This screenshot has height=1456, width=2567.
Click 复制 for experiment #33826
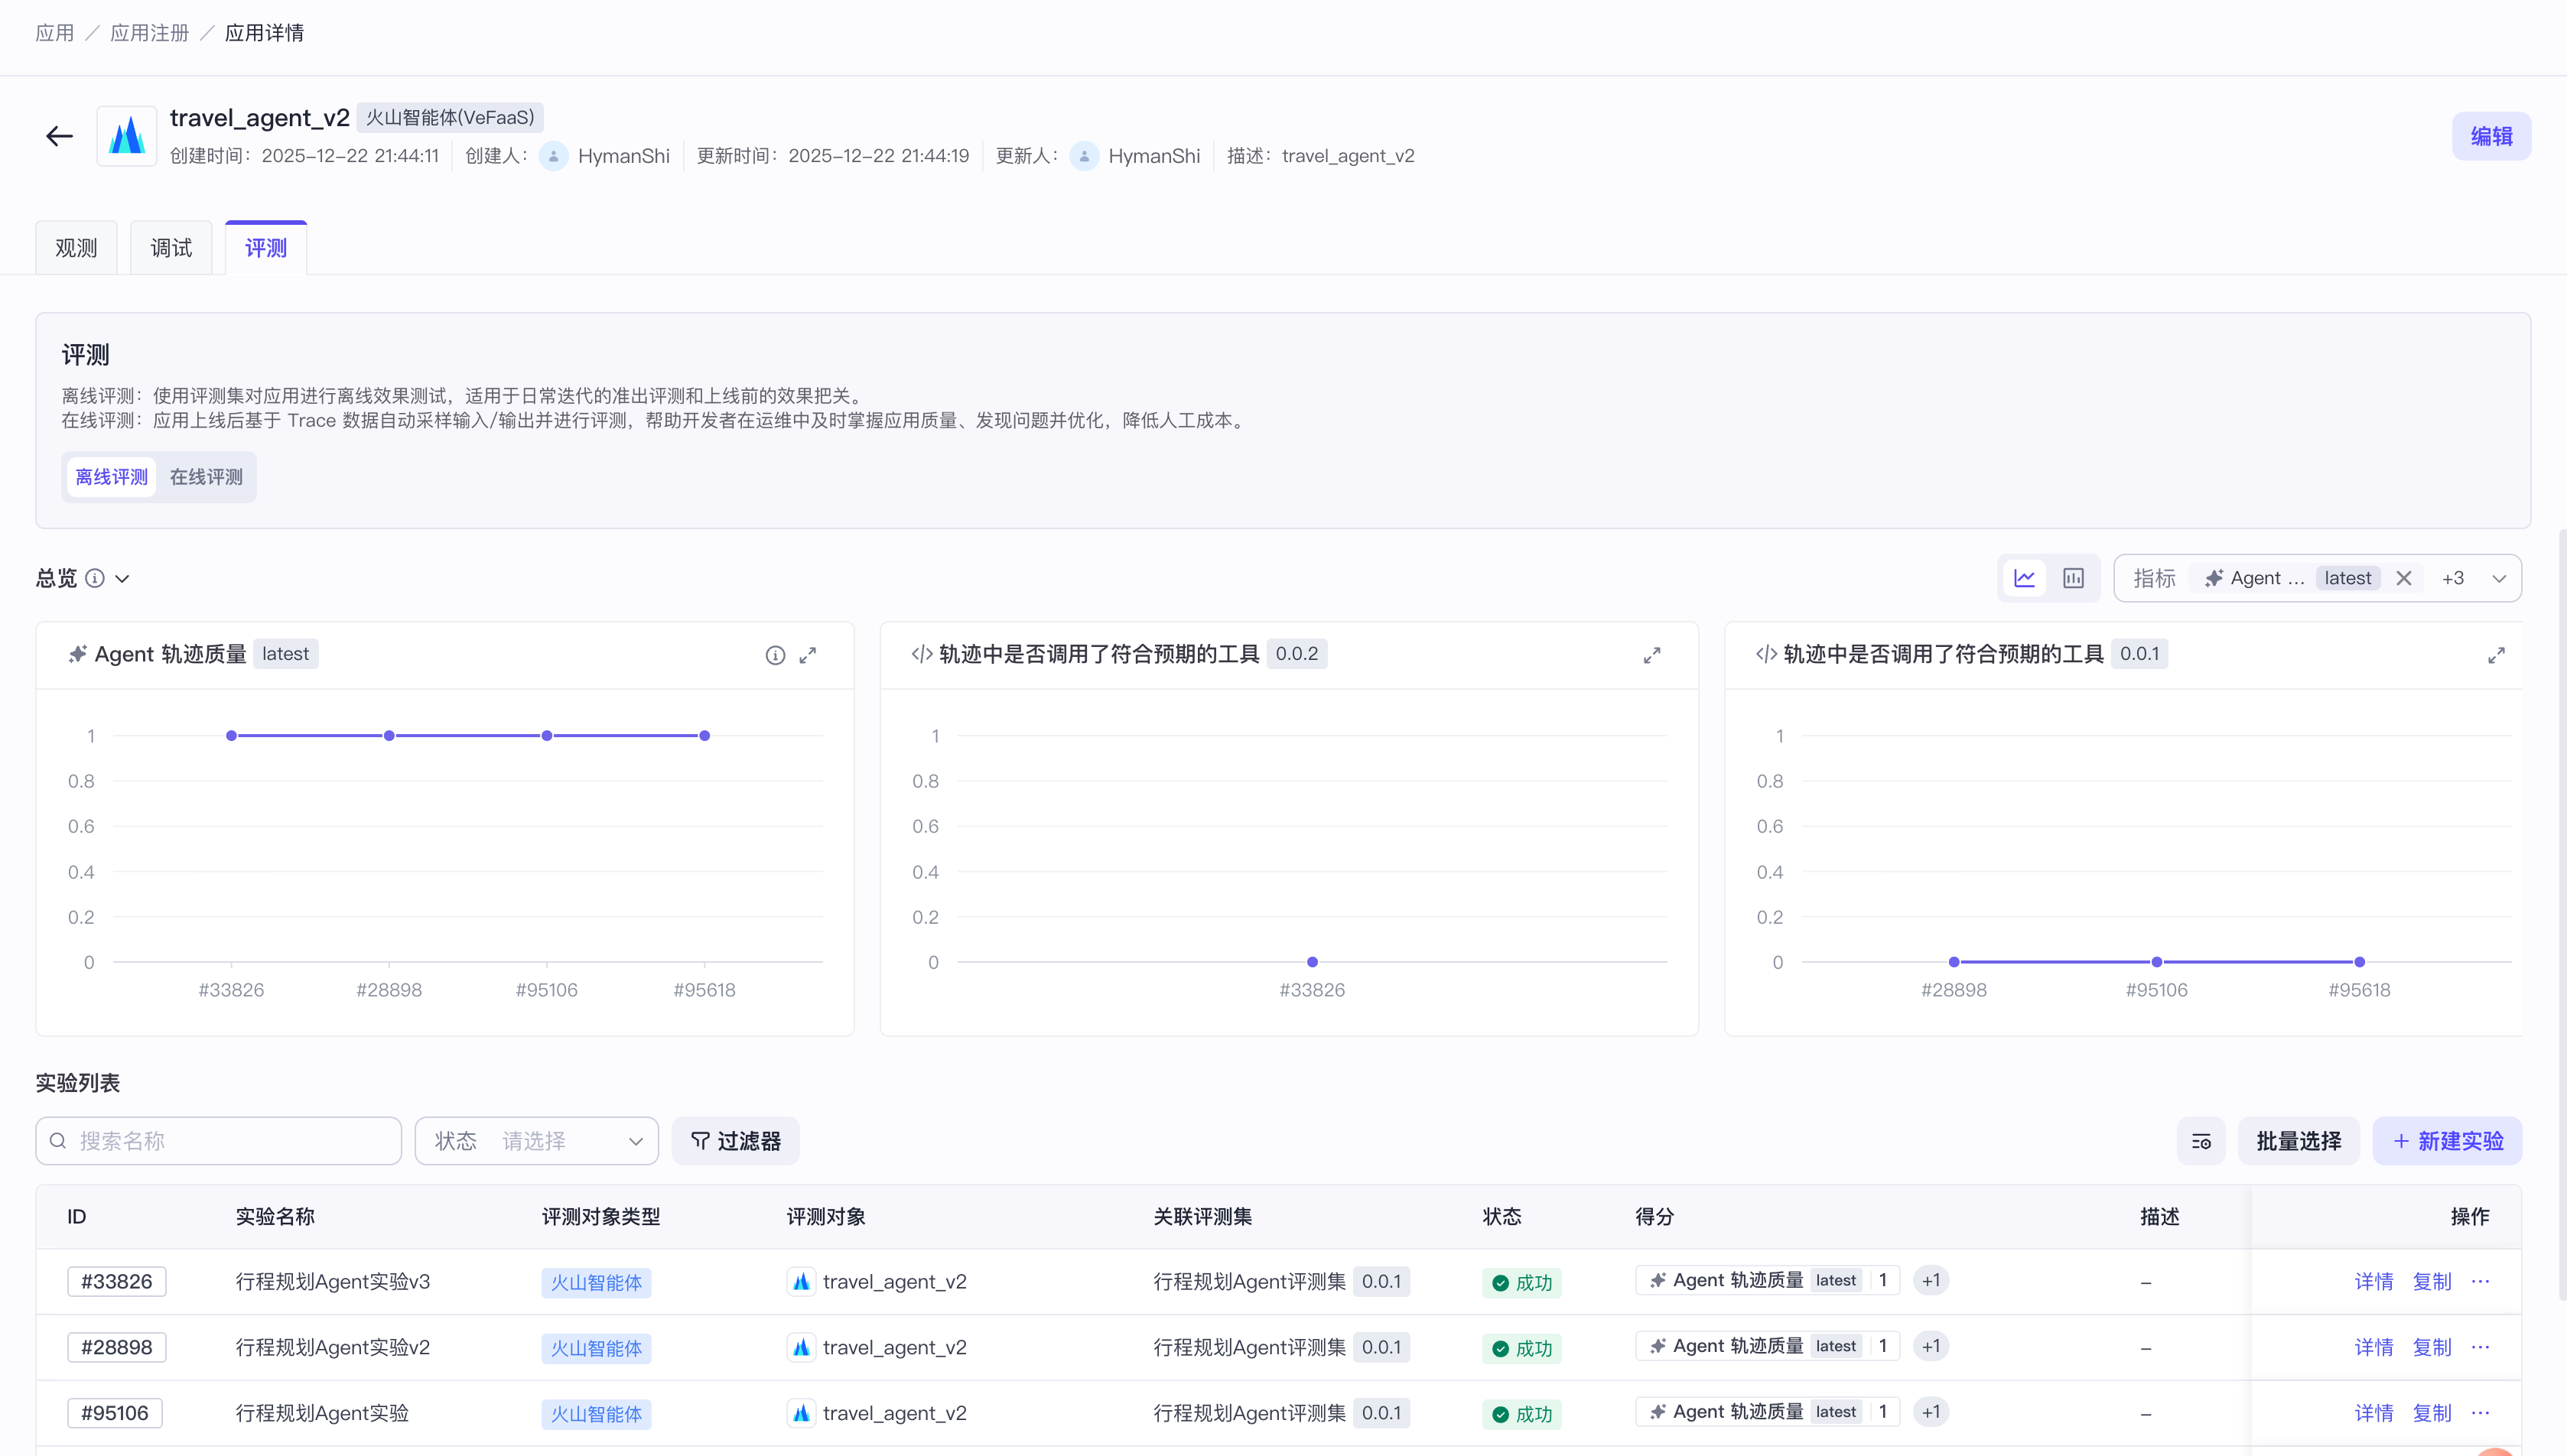tap(2432, 1281)
